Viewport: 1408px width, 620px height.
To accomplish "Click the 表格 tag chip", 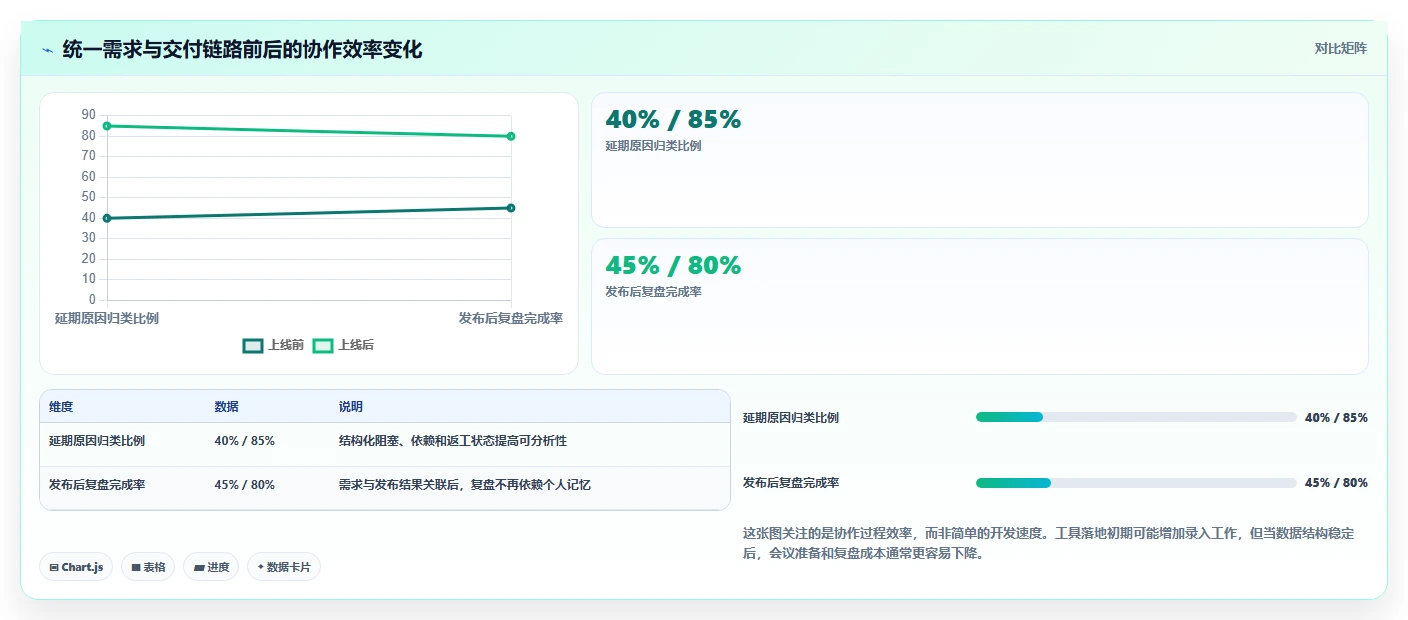I will pos(148,567).
